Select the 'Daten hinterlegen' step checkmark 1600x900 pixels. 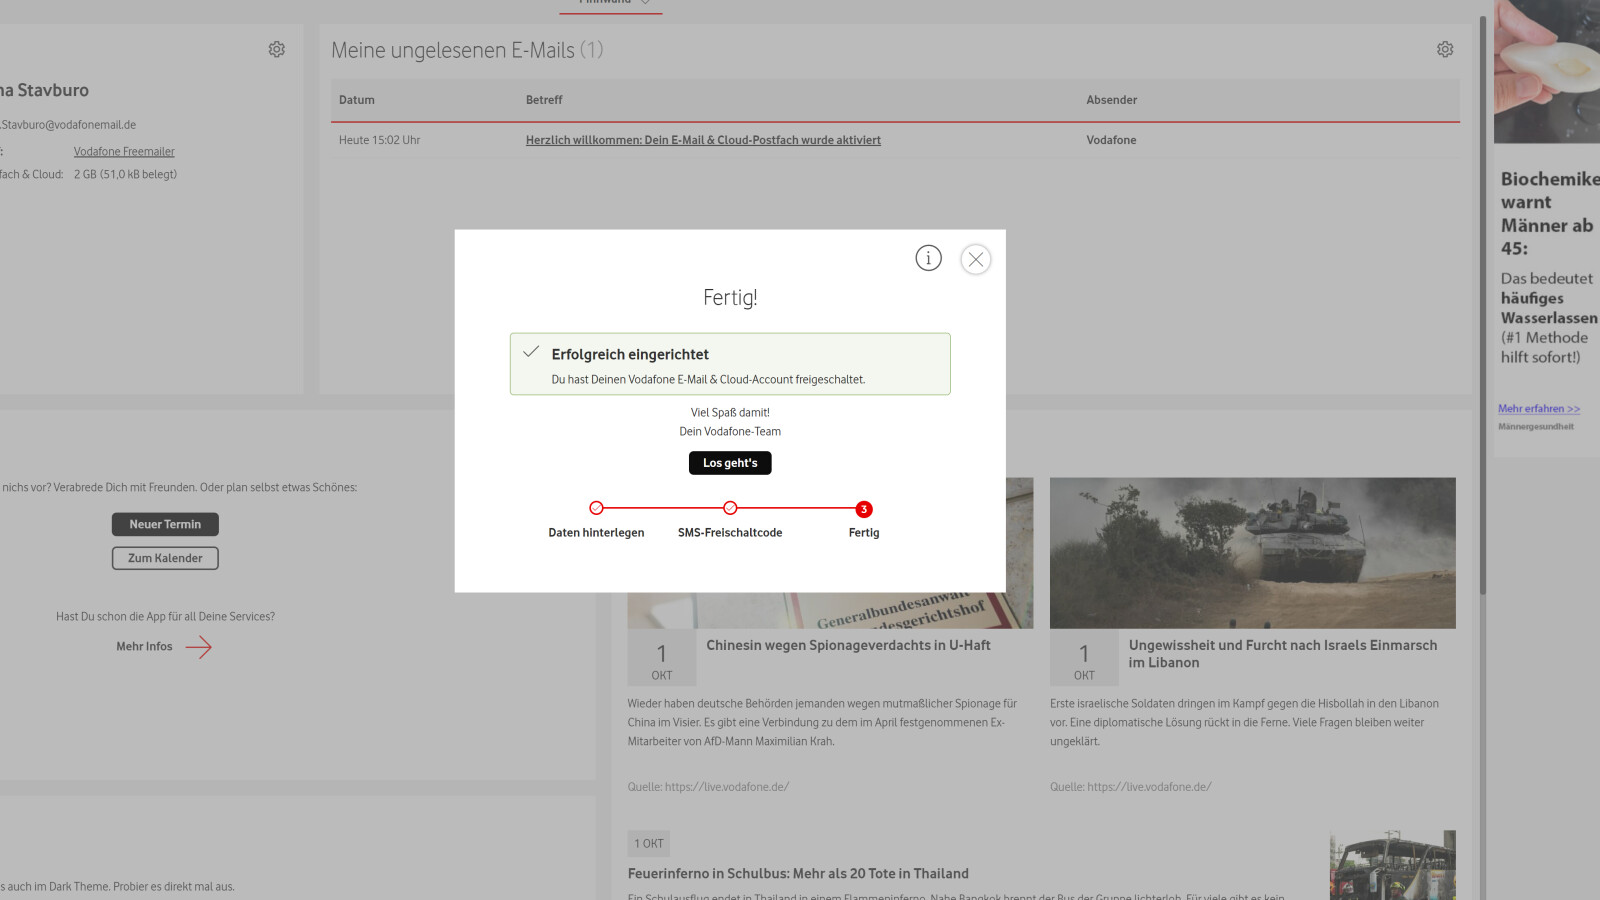tap(596, 507)
